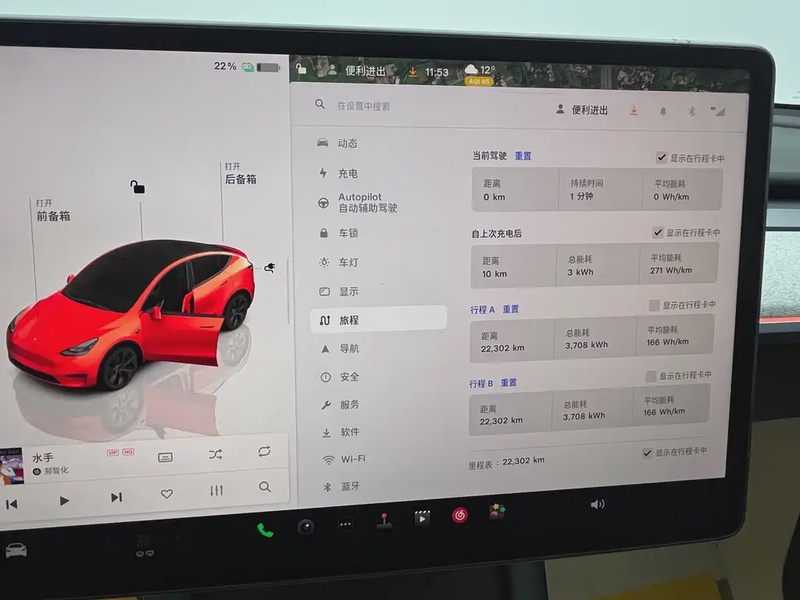This screenshot has width=800, height=600.
Task: Open the Toybox app icon
Action: pyautogui.click(x=497, y=511)
